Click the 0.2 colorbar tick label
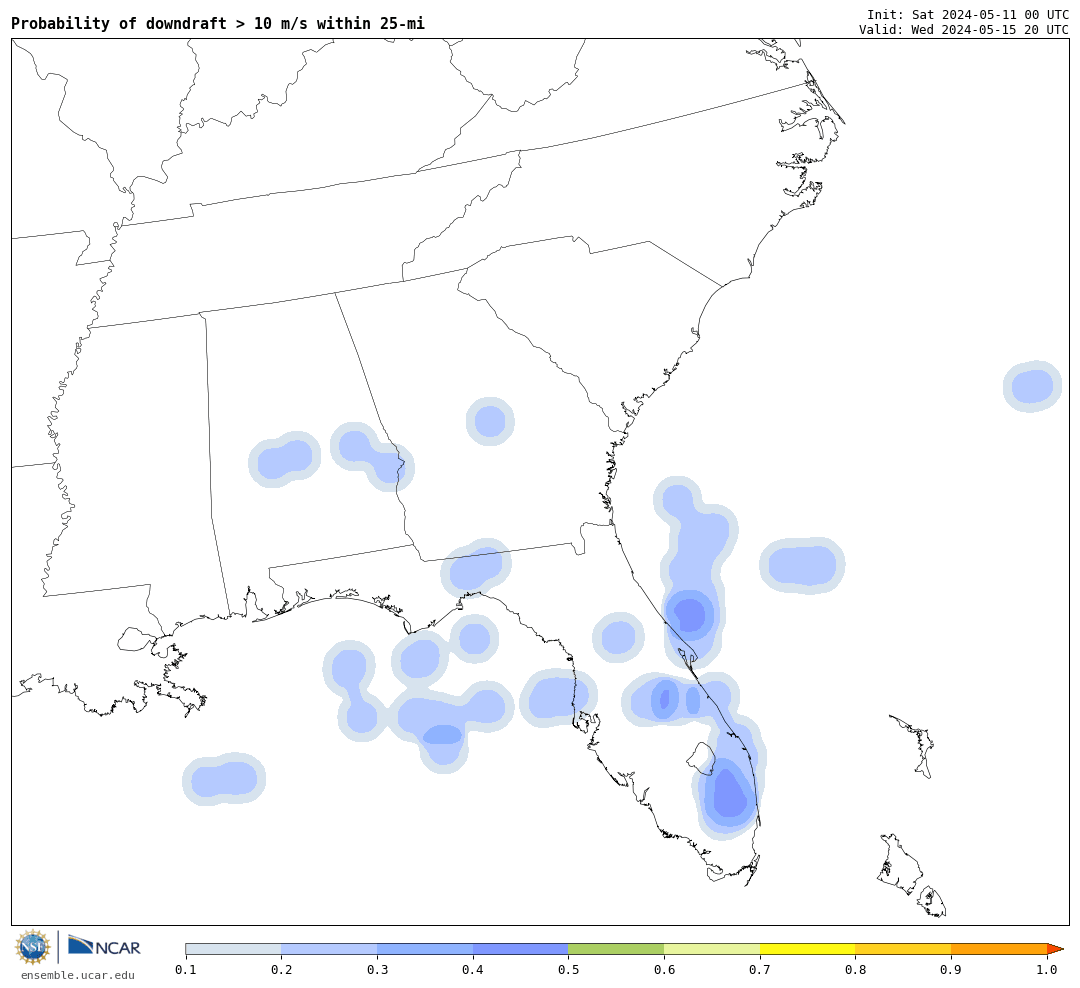 tap(282, 970)
